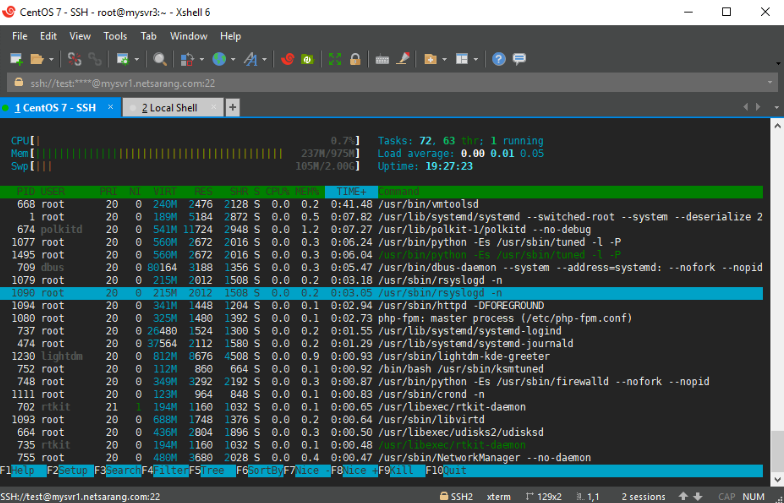Click the address bar ssh URL field
The width and height of the screenshot is (784, 503).
[392, 83]
